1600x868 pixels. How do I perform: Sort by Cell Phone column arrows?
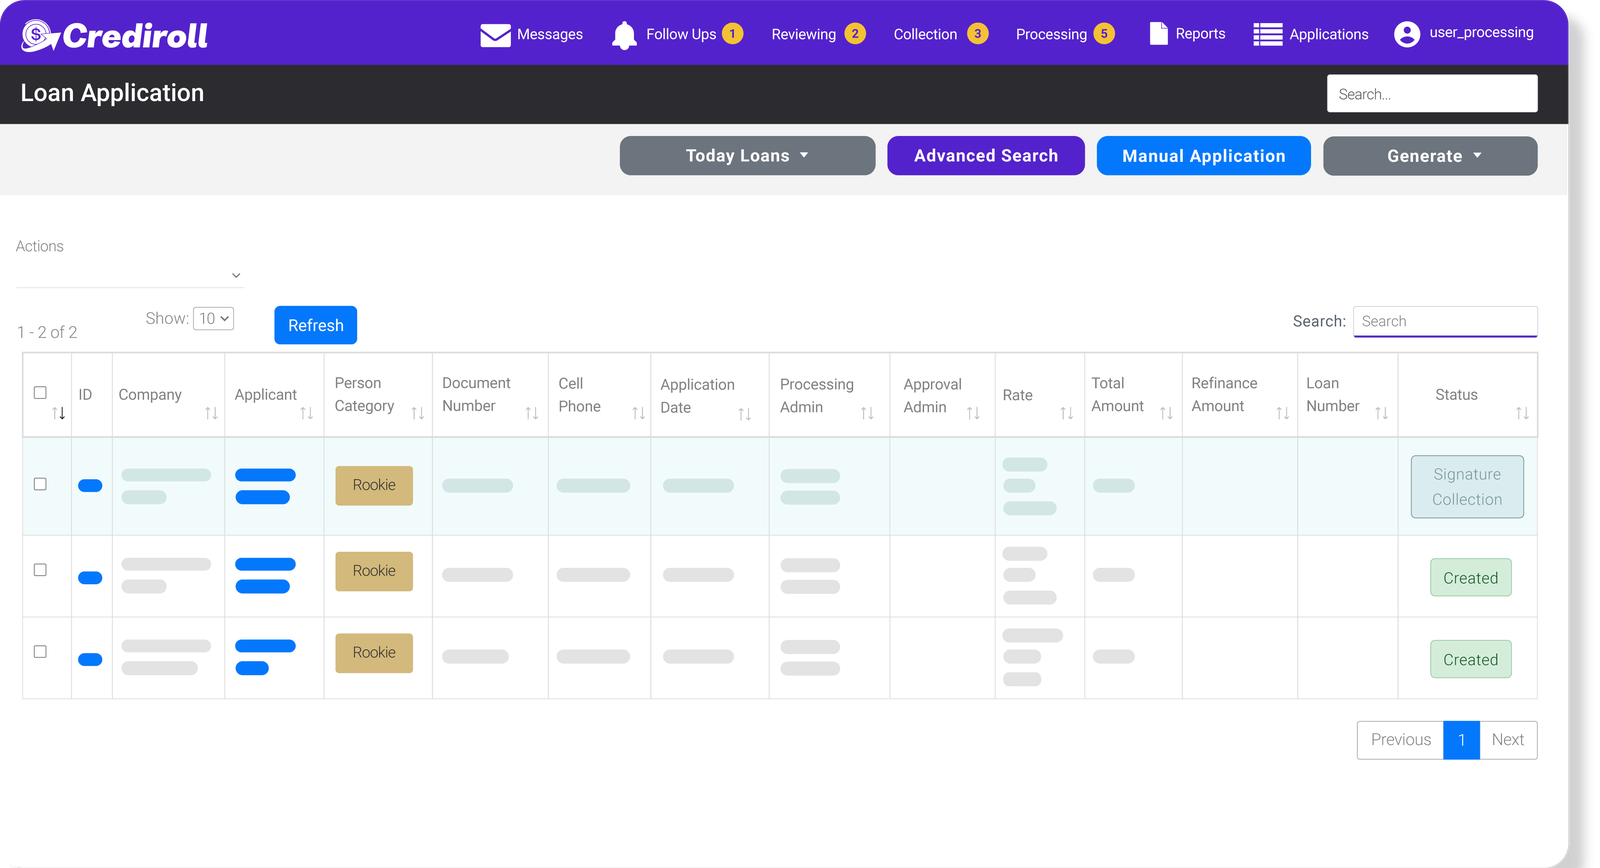click(638, 413)
